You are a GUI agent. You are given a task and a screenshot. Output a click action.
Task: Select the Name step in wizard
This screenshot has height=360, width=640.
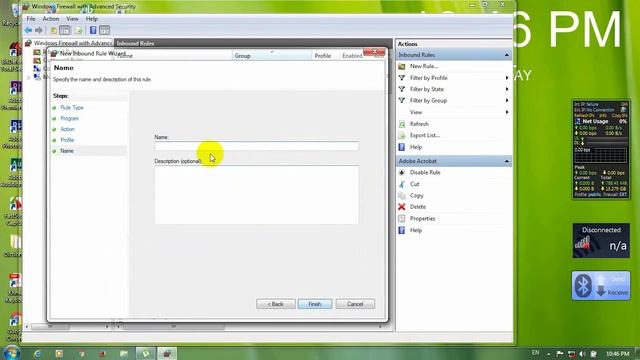[x=67, y=151]
